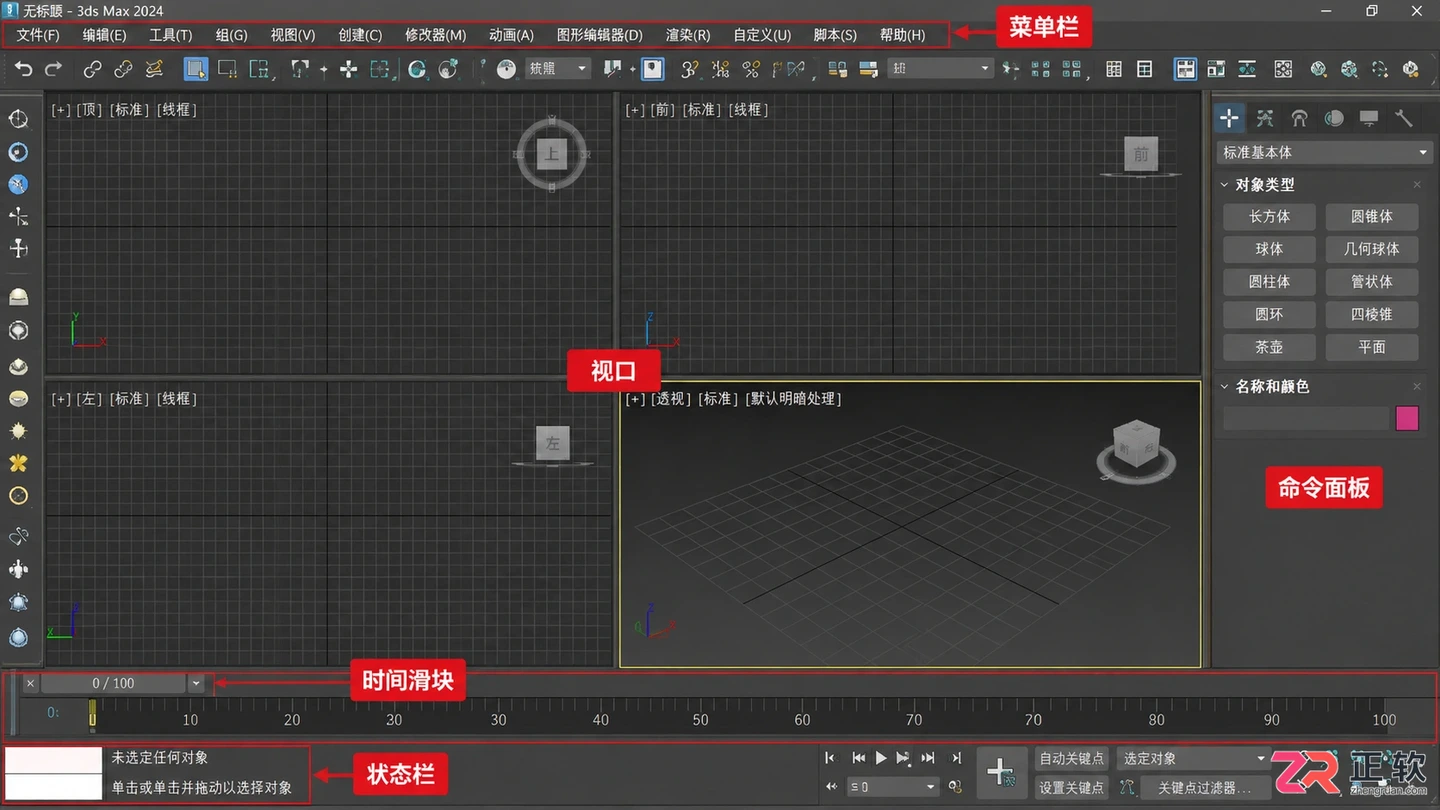1440x810 pixels.
Task: Open the Utilities wrench icon
Action: coord(1403,118)
